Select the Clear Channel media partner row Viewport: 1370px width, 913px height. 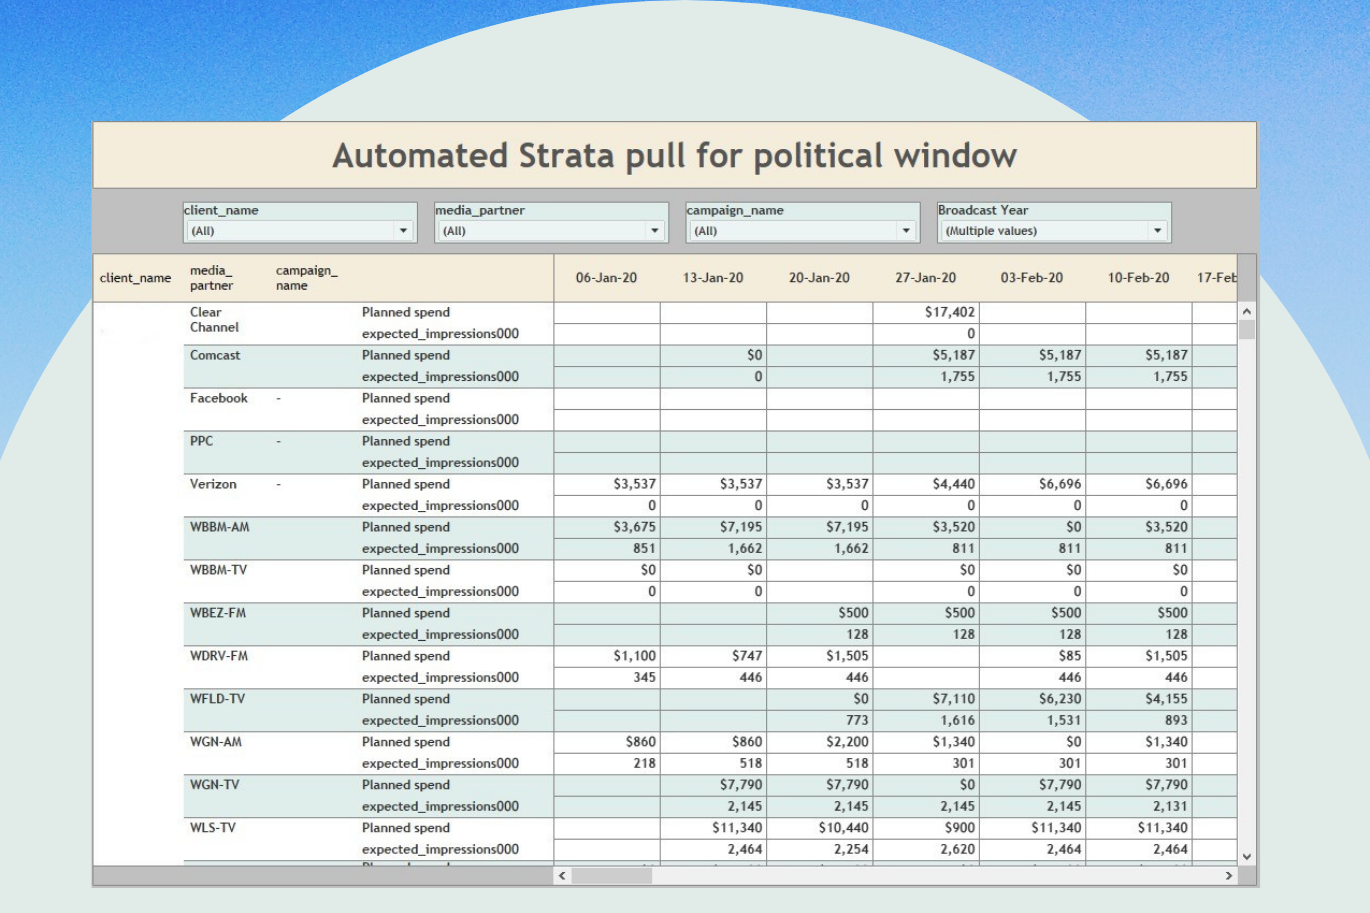pos(214,320)
